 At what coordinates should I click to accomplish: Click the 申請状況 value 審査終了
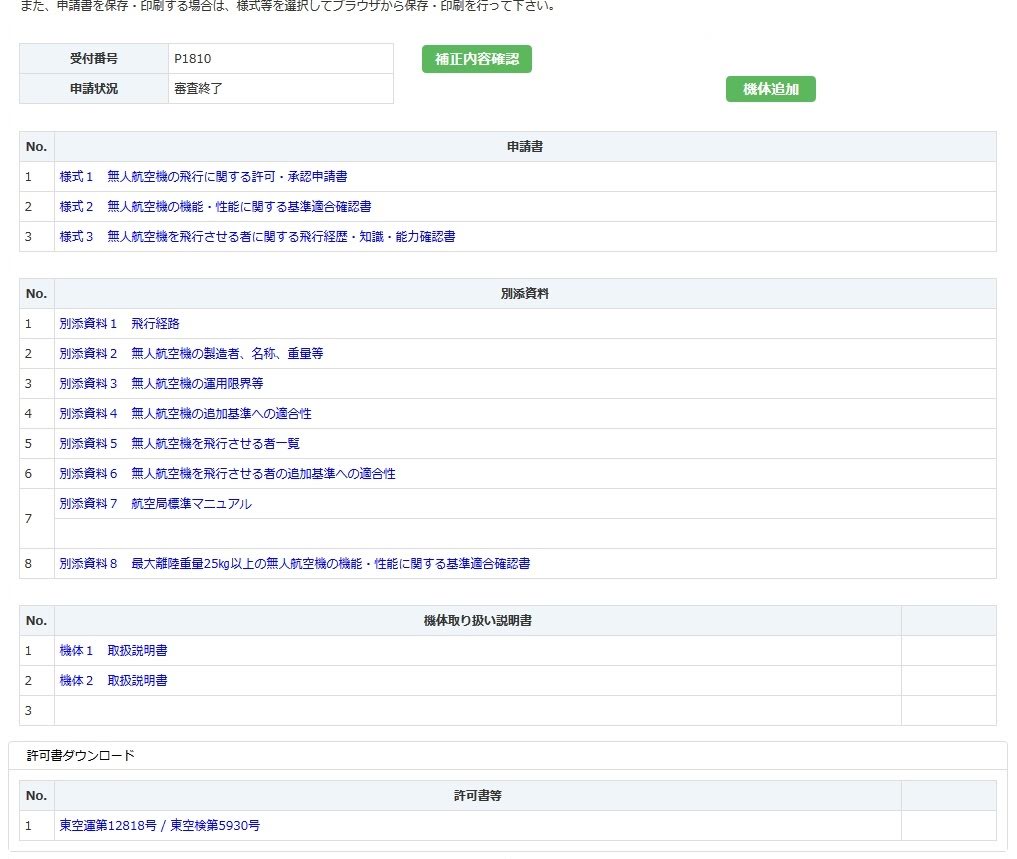tap(197, 89)
